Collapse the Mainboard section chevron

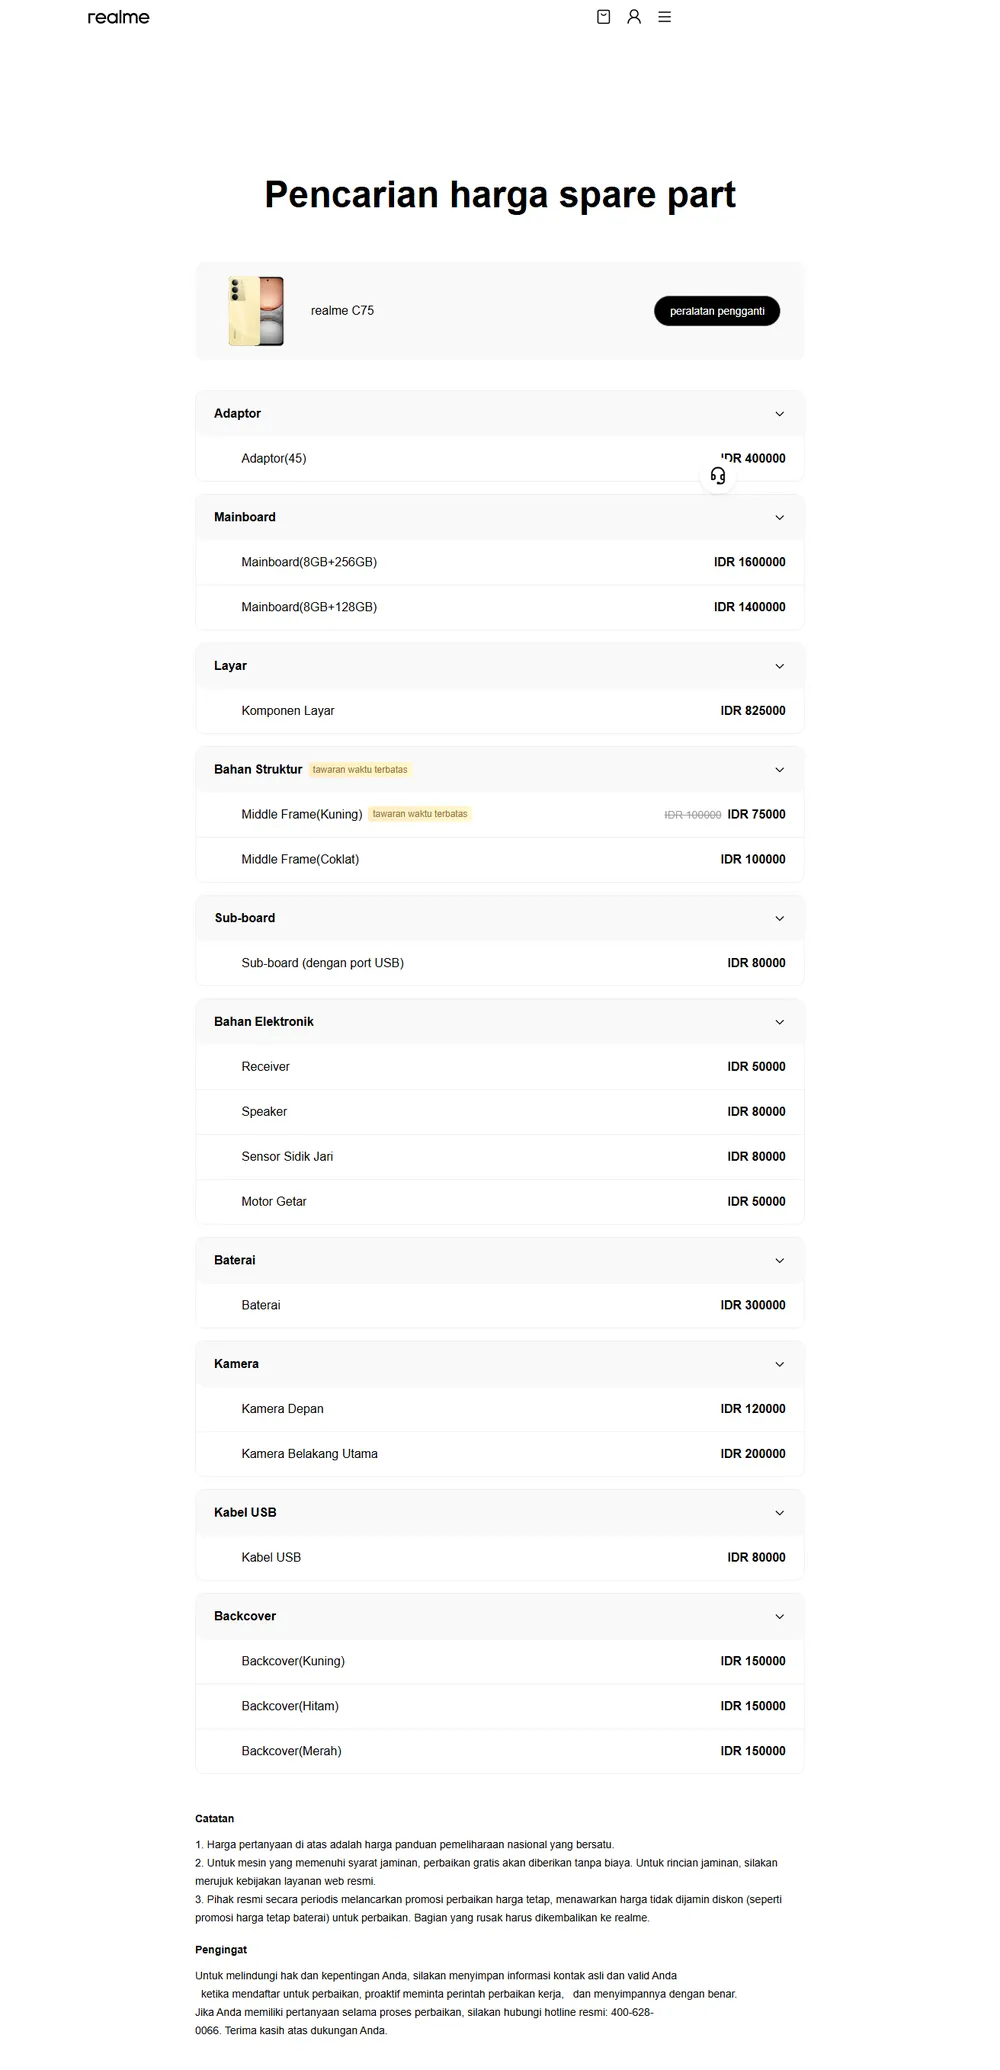coord(780,518)
